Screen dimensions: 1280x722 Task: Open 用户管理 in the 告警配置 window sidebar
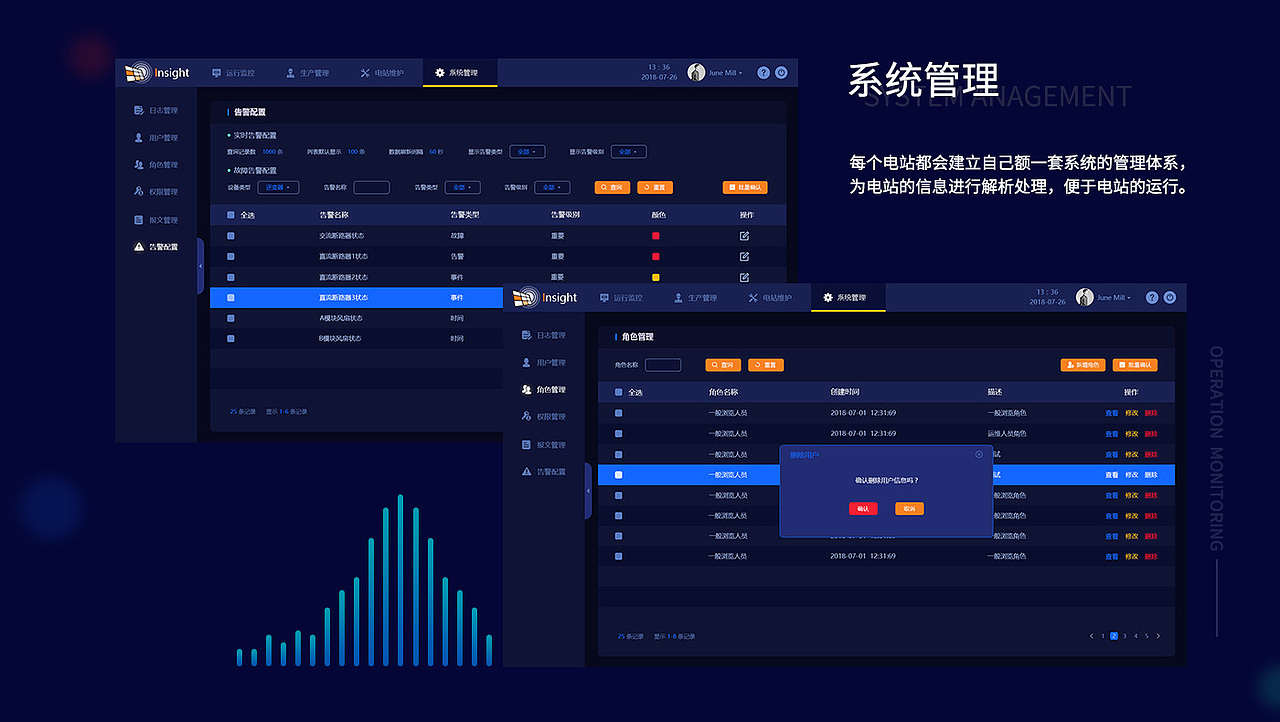click(156, 138)
